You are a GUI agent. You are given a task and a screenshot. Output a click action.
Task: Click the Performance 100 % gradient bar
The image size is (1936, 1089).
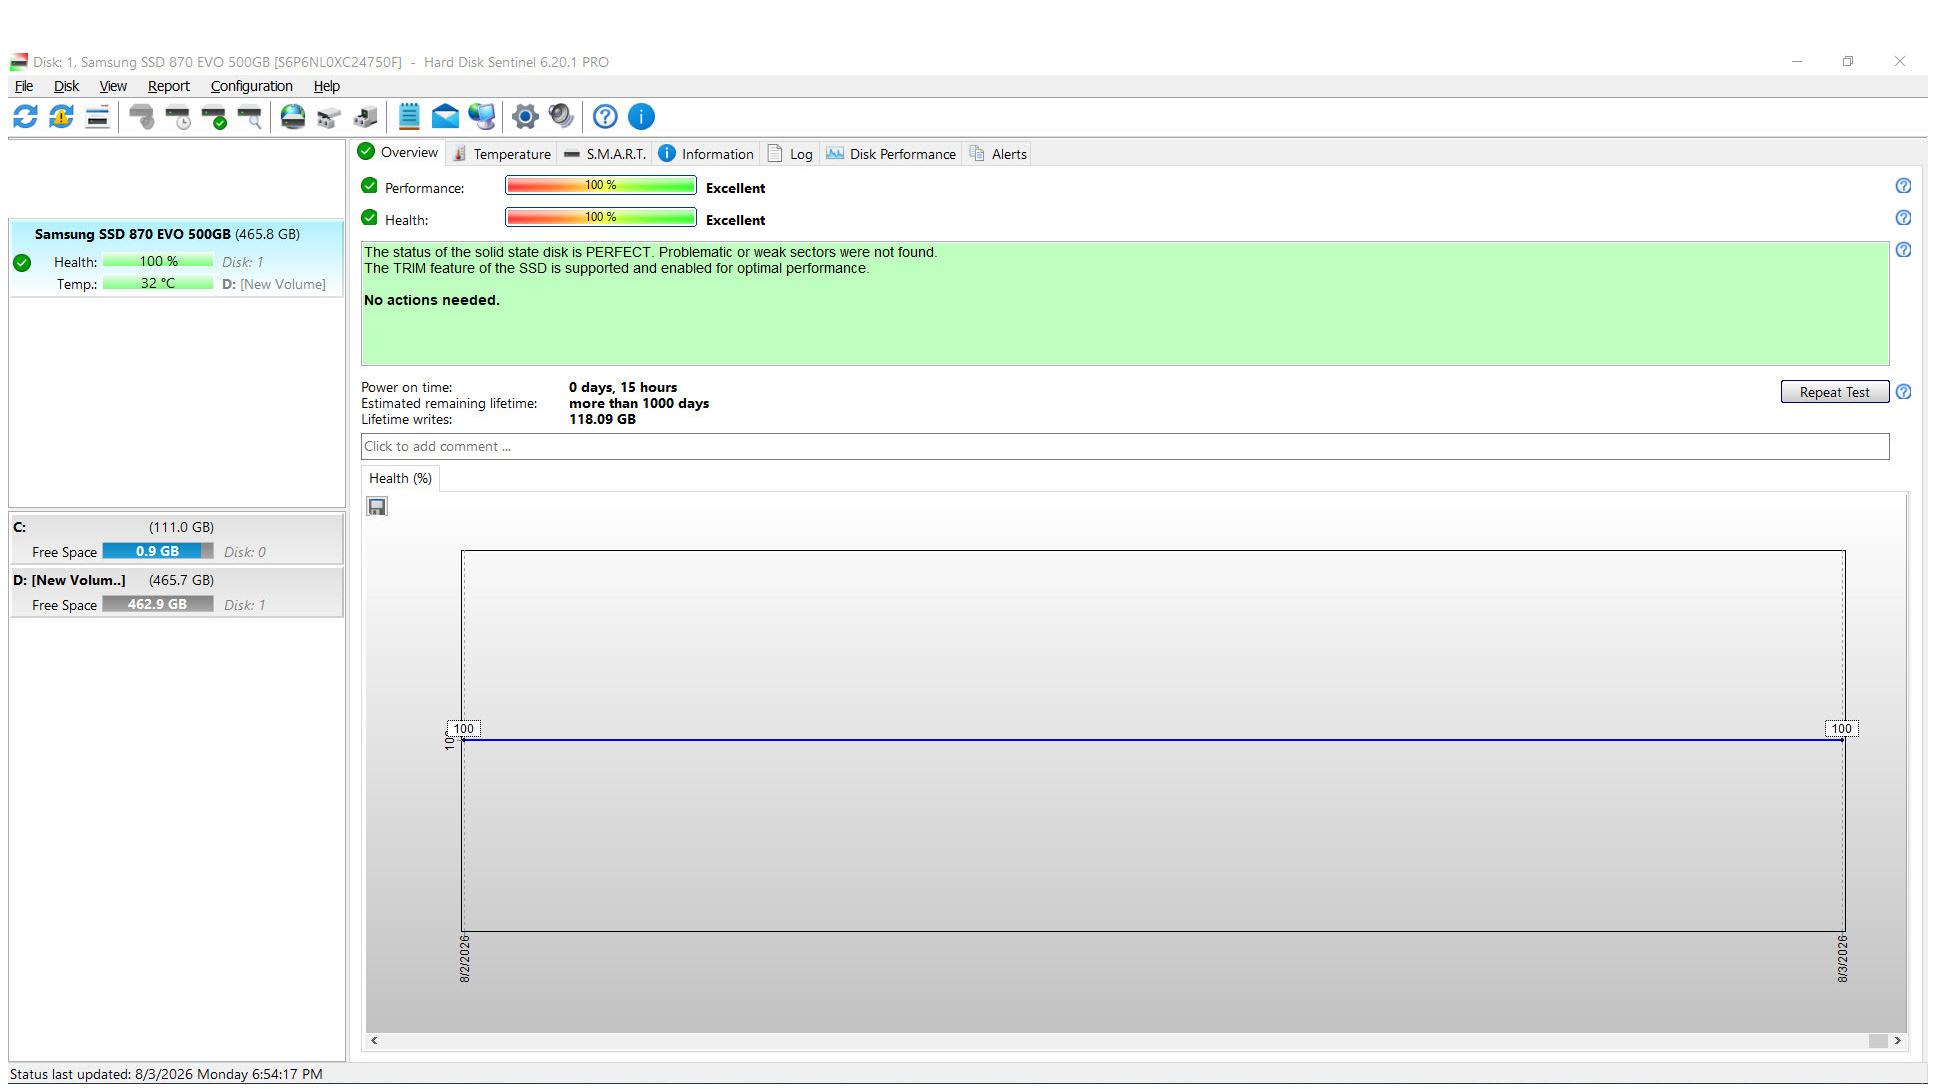[601, 186]
